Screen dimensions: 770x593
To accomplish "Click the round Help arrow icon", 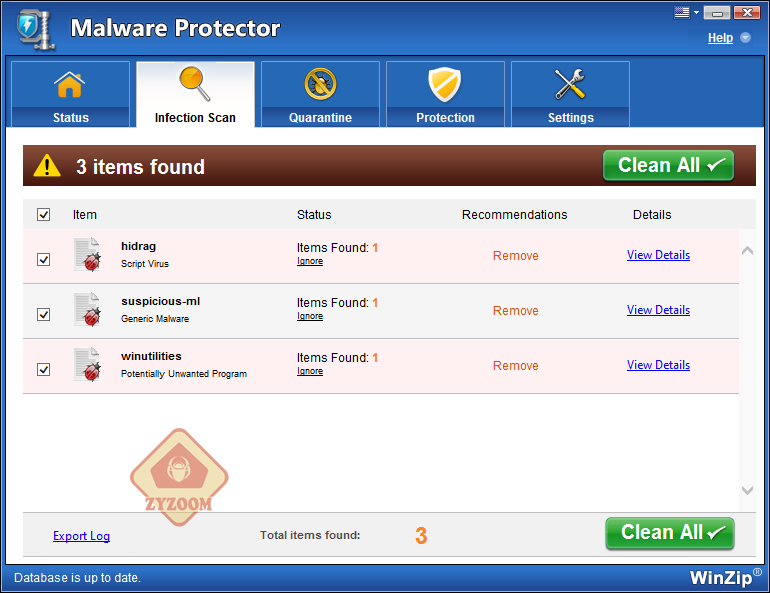I will [x=745, y=38].
